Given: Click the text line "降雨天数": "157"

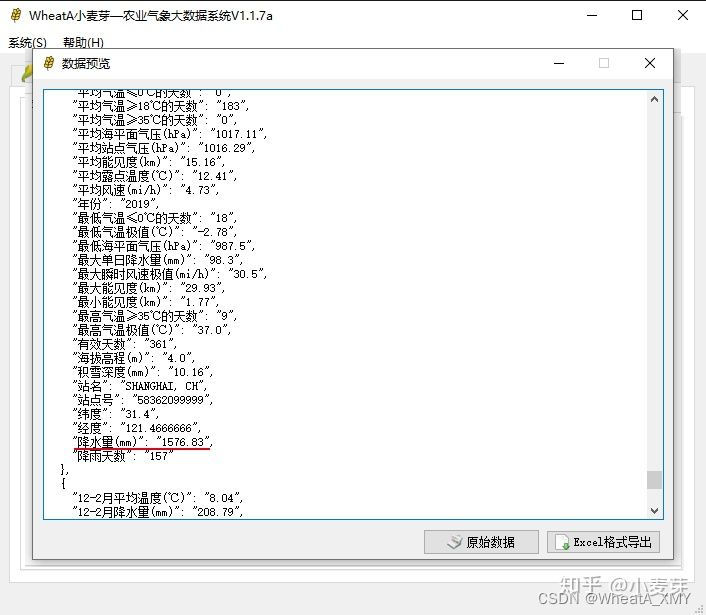Looking at the screenshot, I should tap(123, 456).
